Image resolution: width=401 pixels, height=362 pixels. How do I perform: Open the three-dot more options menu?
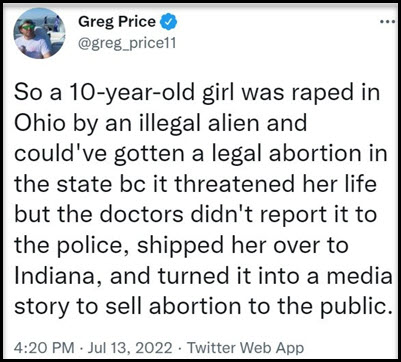[387, 22]
